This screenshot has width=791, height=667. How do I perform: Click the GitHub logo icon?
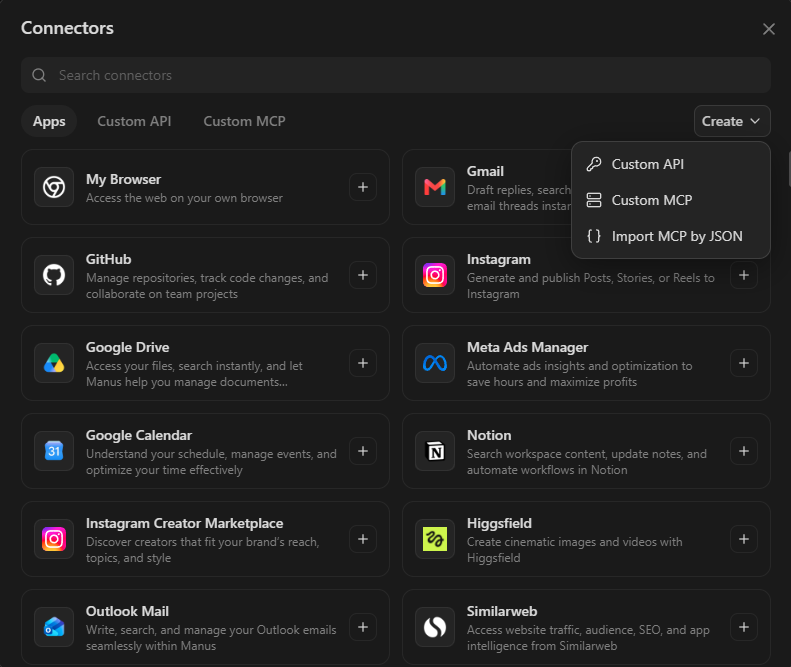click(x=54, y=275)
